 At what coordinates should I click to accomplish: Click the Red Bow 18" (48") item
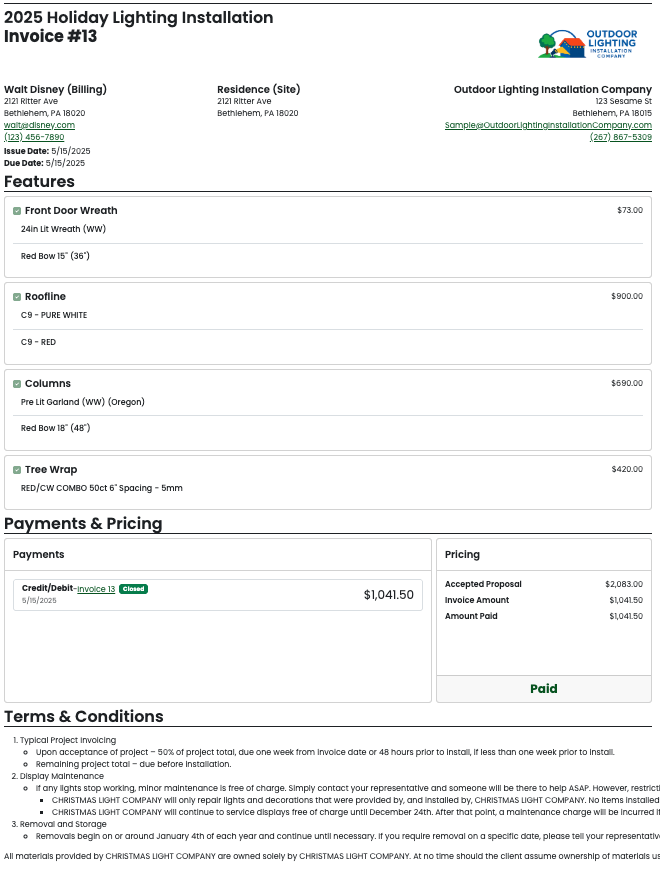coord(55,428)
